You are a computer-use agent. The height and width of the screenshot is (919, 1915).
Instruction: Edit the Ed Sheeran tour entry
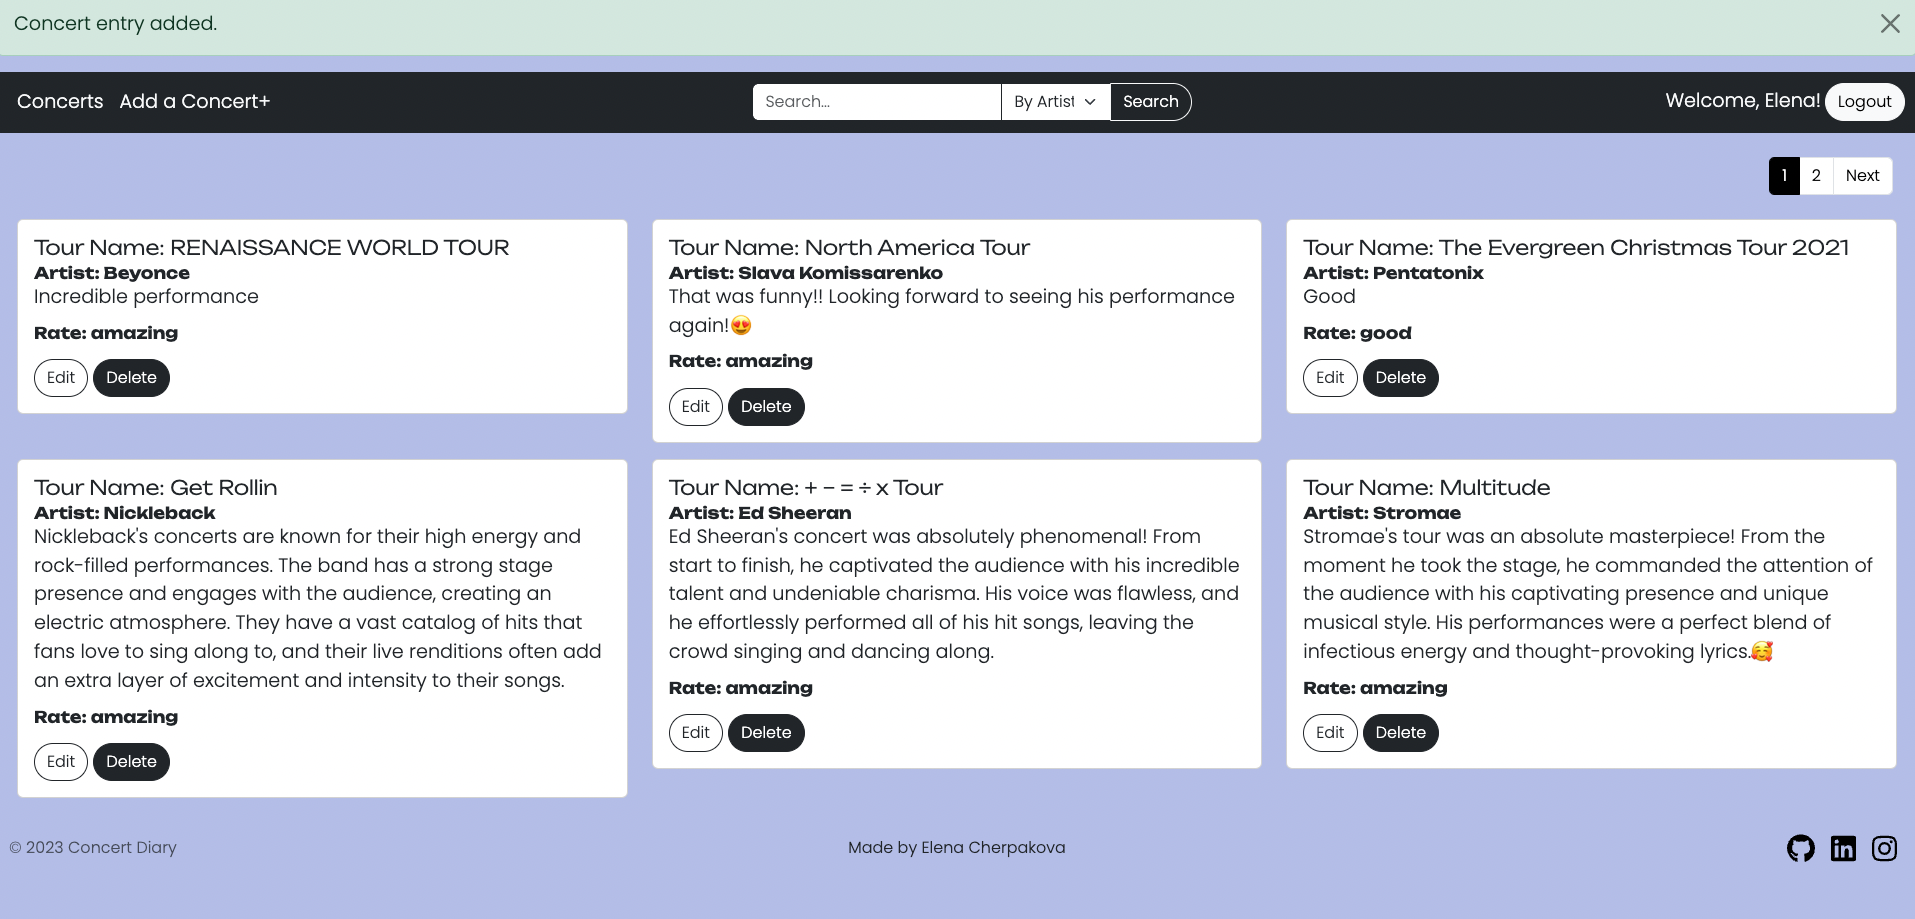coord(695,733)
